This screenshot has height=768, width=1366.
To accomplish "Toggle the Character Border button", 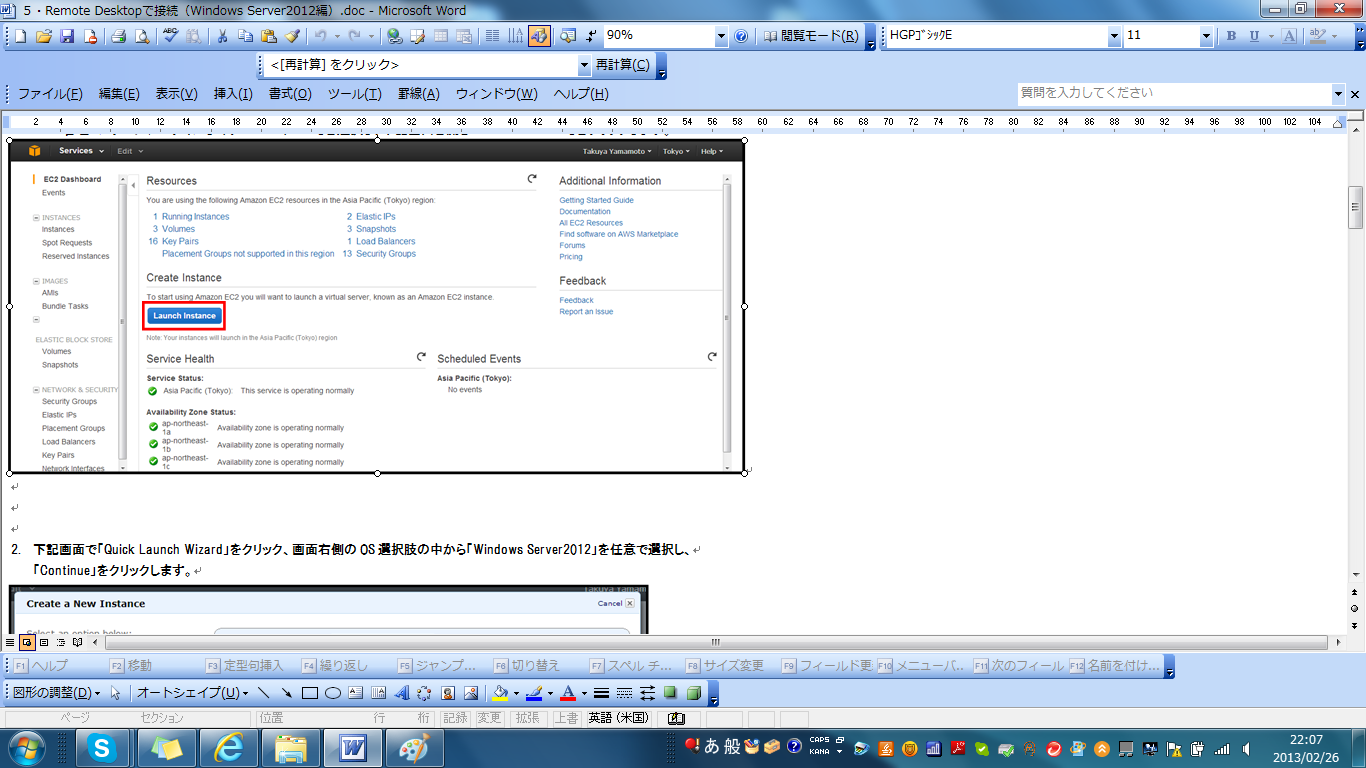I will pyautogui.click(x=1289, y=36).
